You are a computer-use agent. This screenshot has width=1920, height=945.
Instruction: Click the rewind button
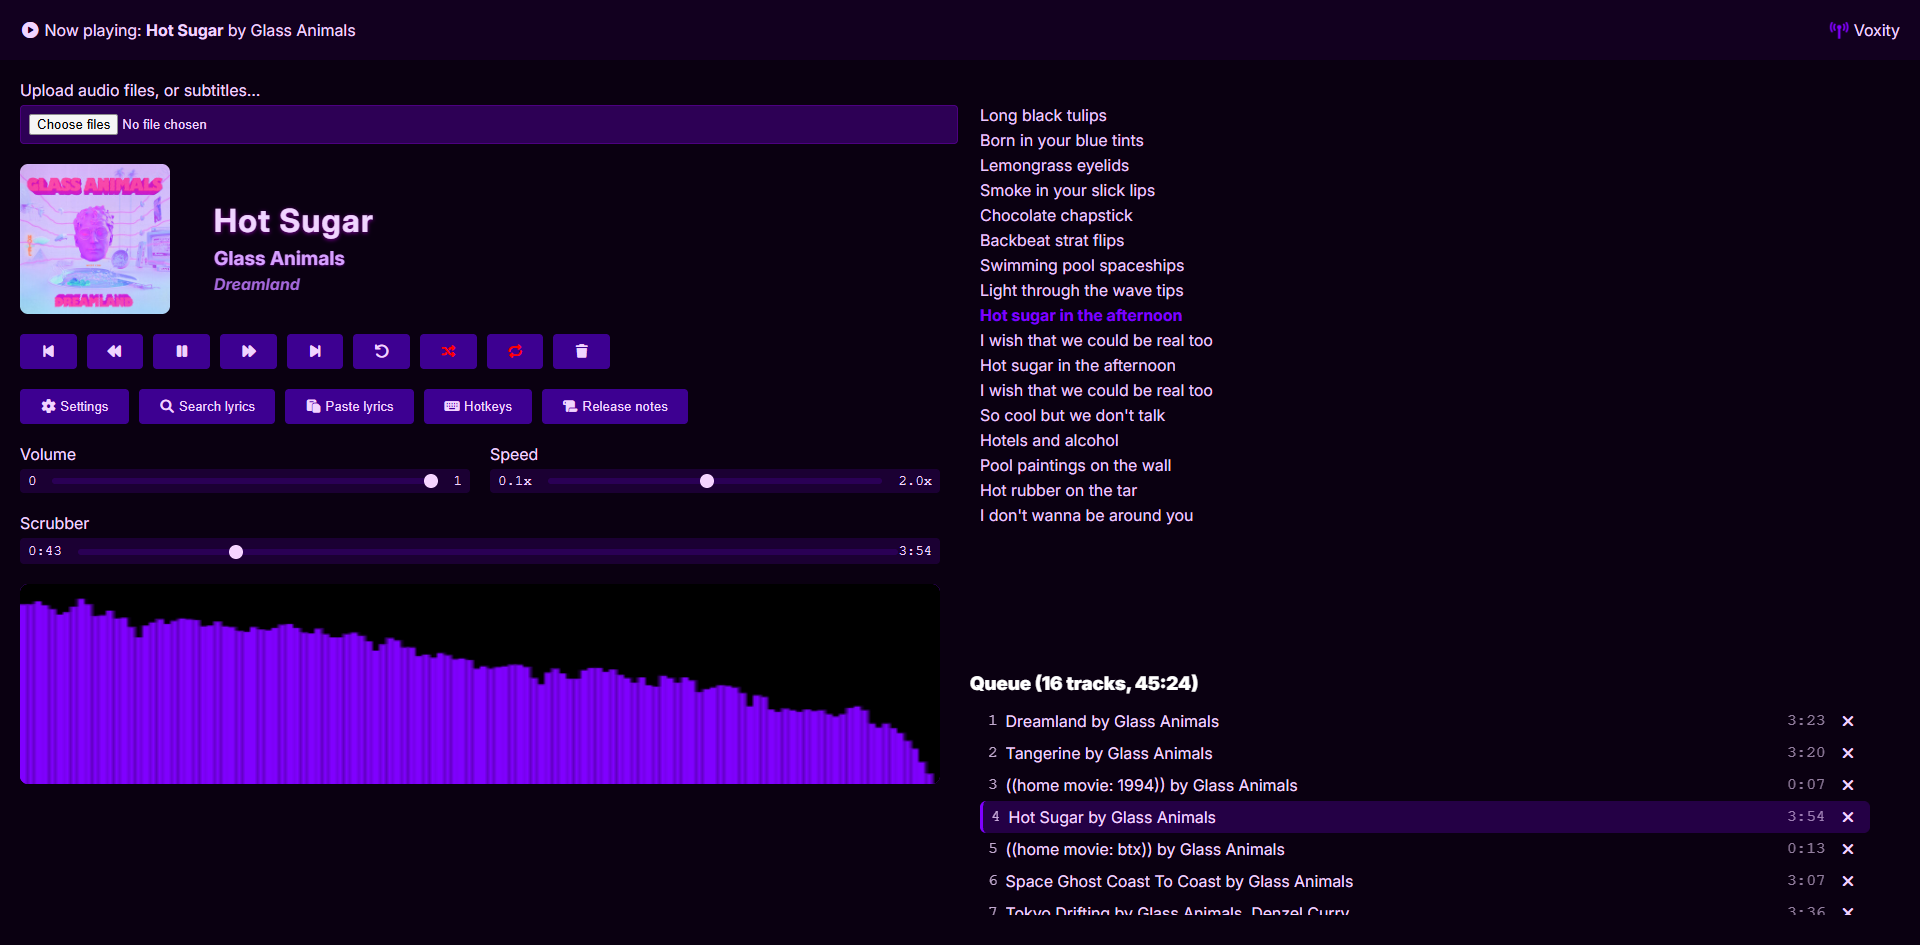click(x=115, y=351)
